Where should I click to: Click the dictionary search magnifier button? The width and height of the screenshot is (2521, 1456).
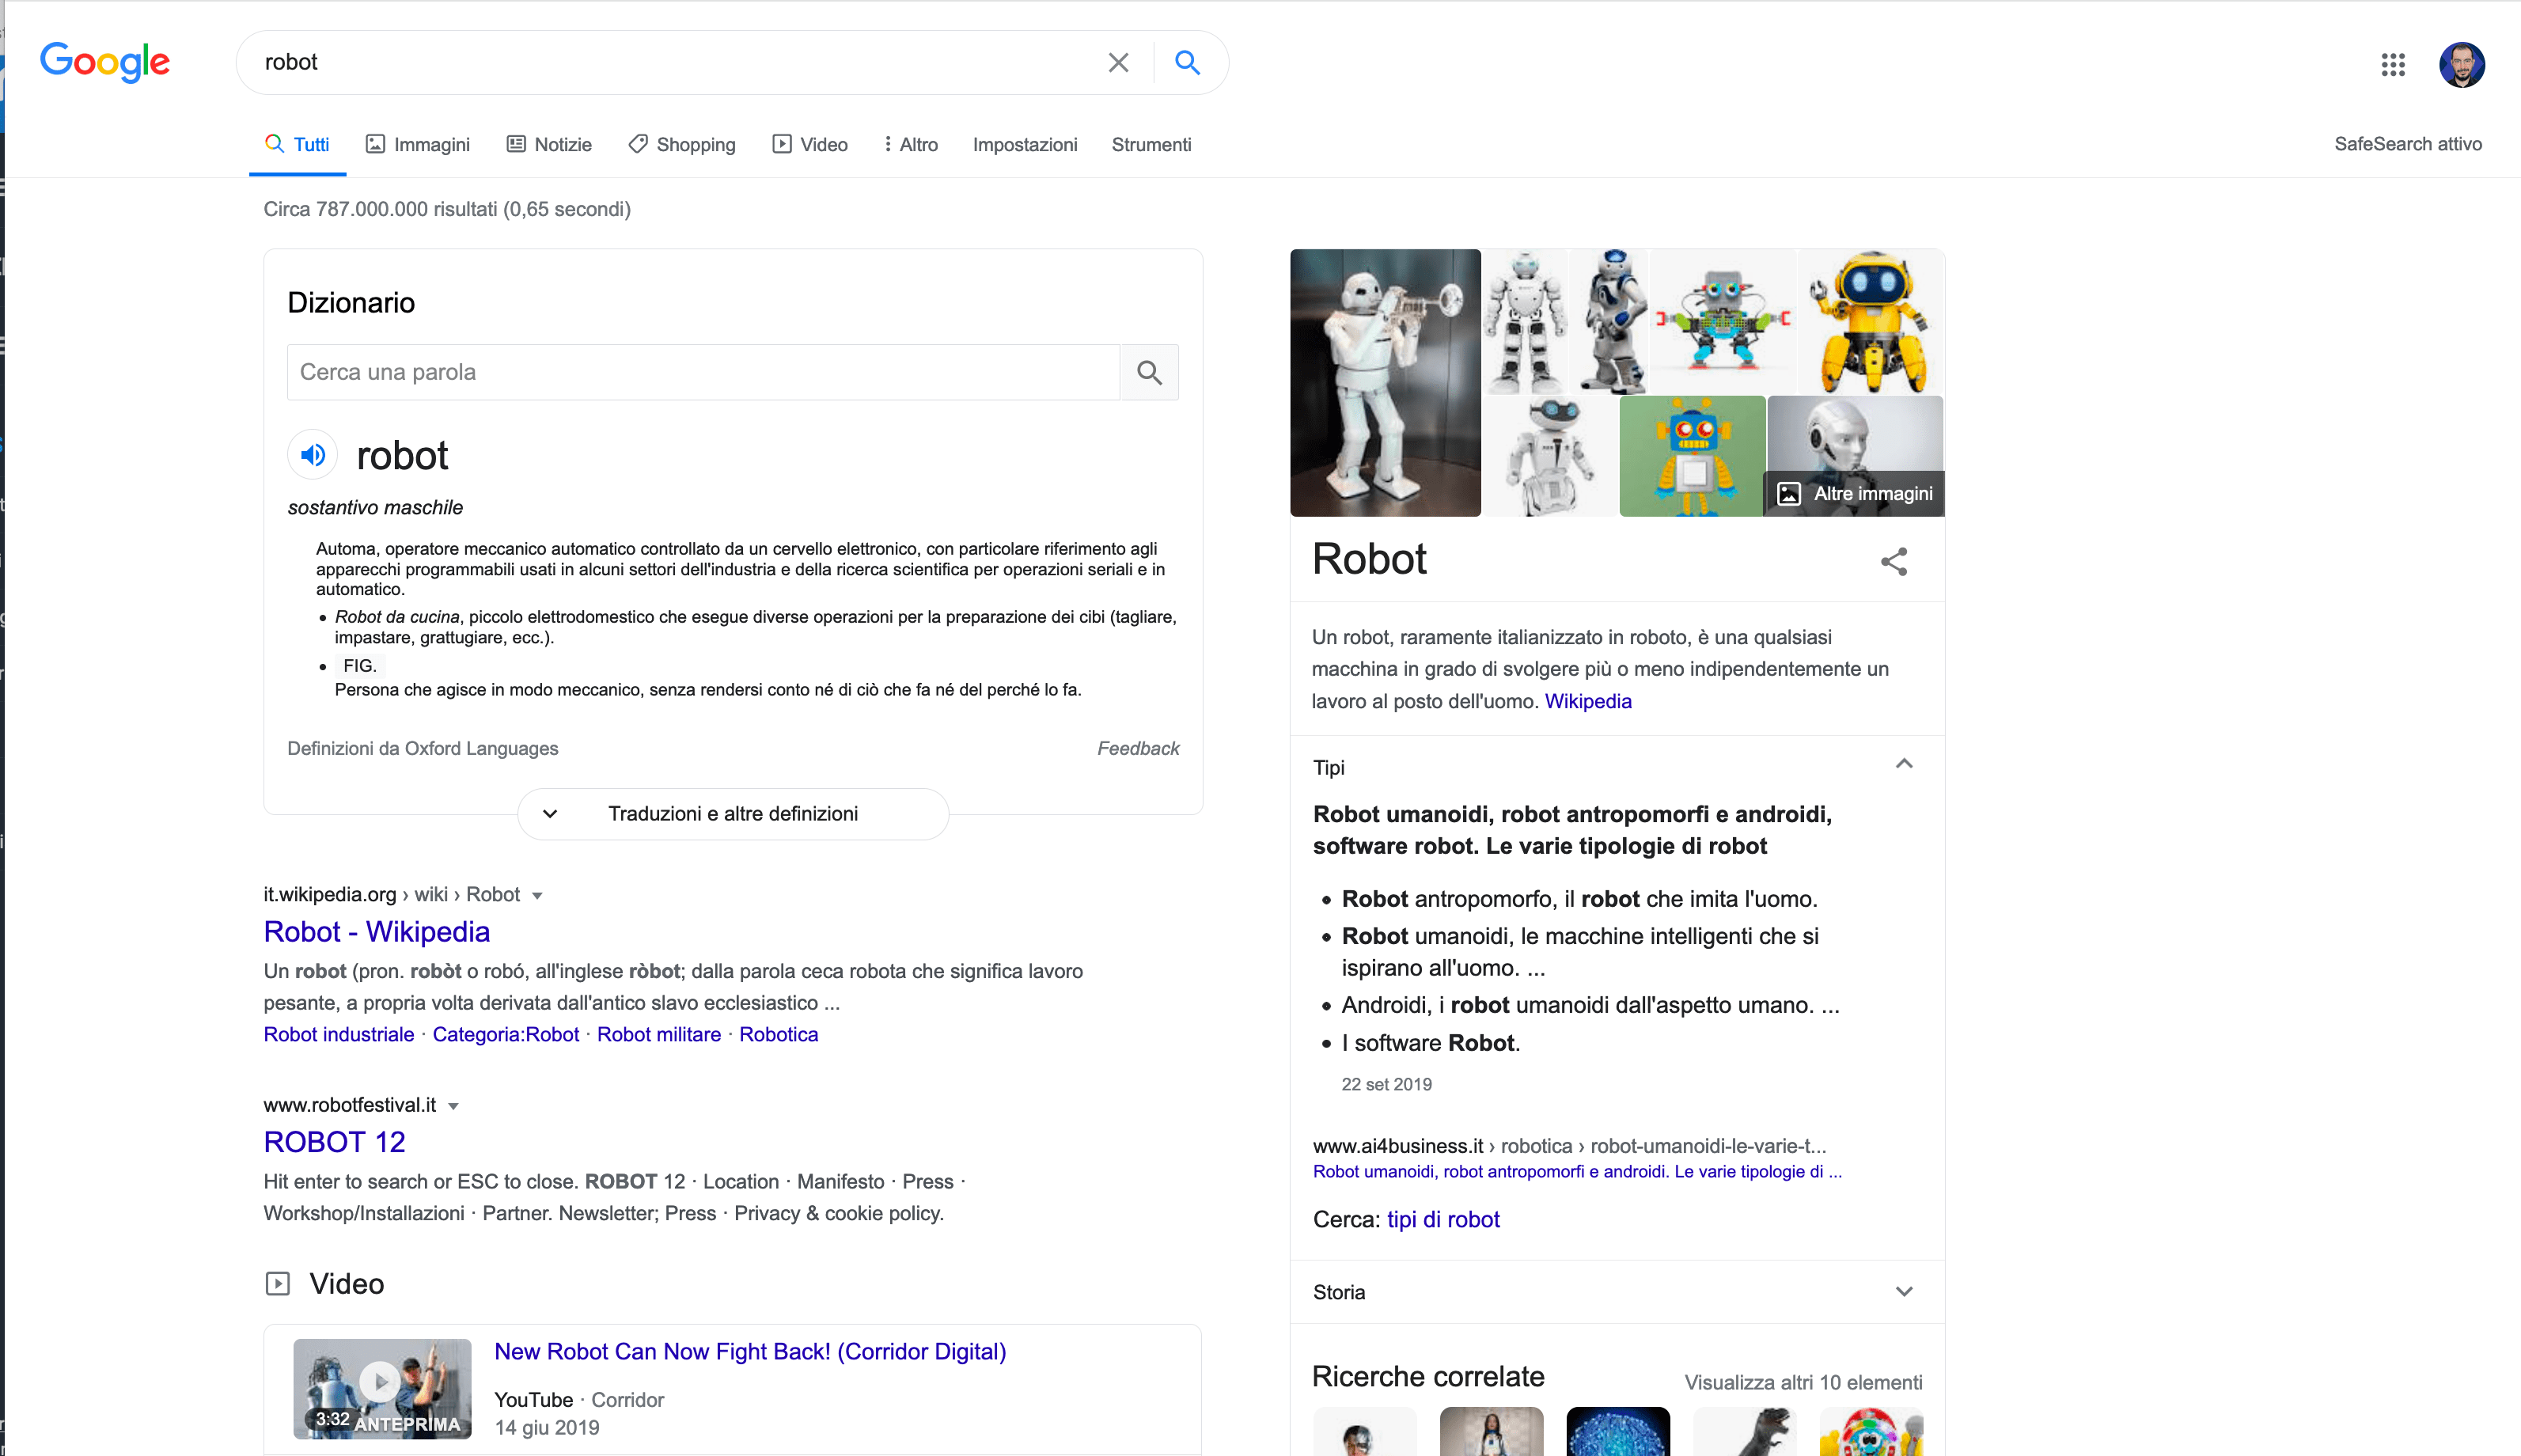pos(1149,372)
